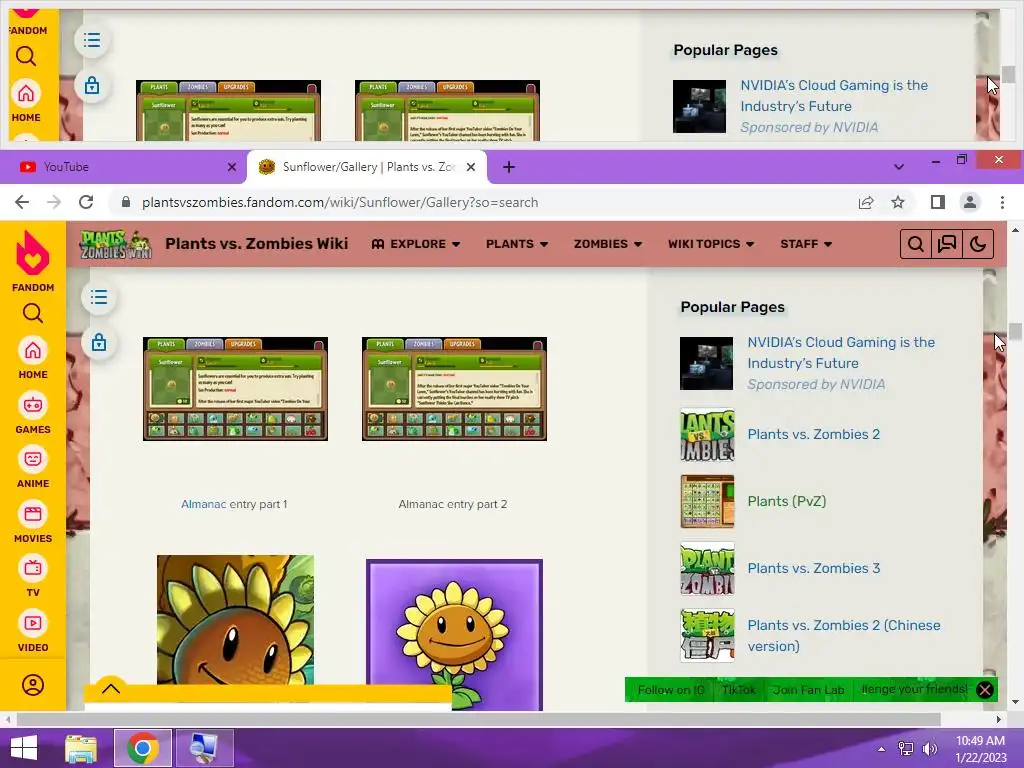Open the purple background sunflower thumbnail
The image size is (1024, 768).
pyautogui.click(x=455, y=635)
